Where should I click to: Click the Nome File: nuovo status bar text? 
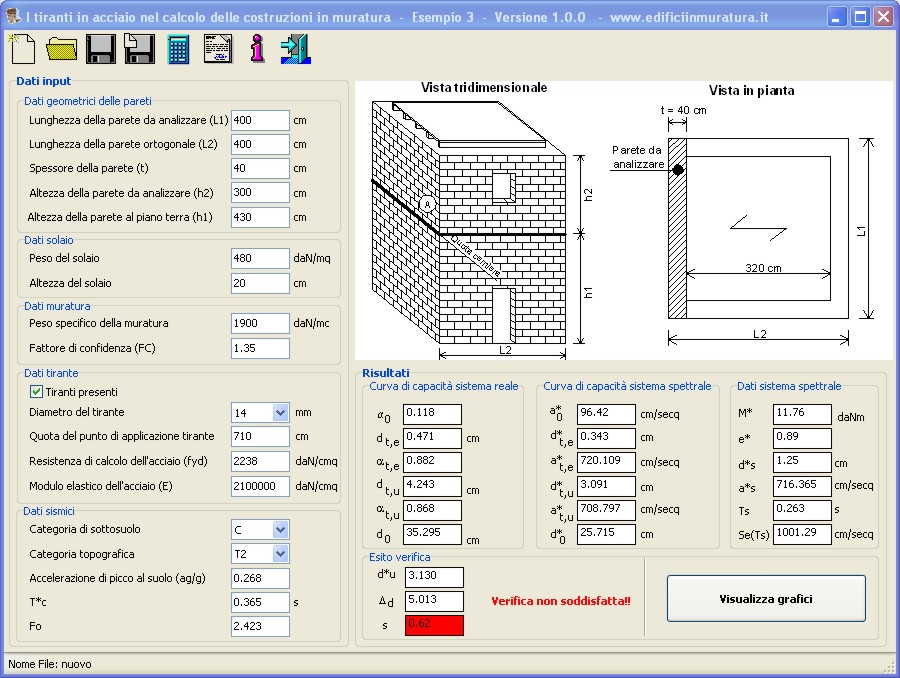[50, 664]
